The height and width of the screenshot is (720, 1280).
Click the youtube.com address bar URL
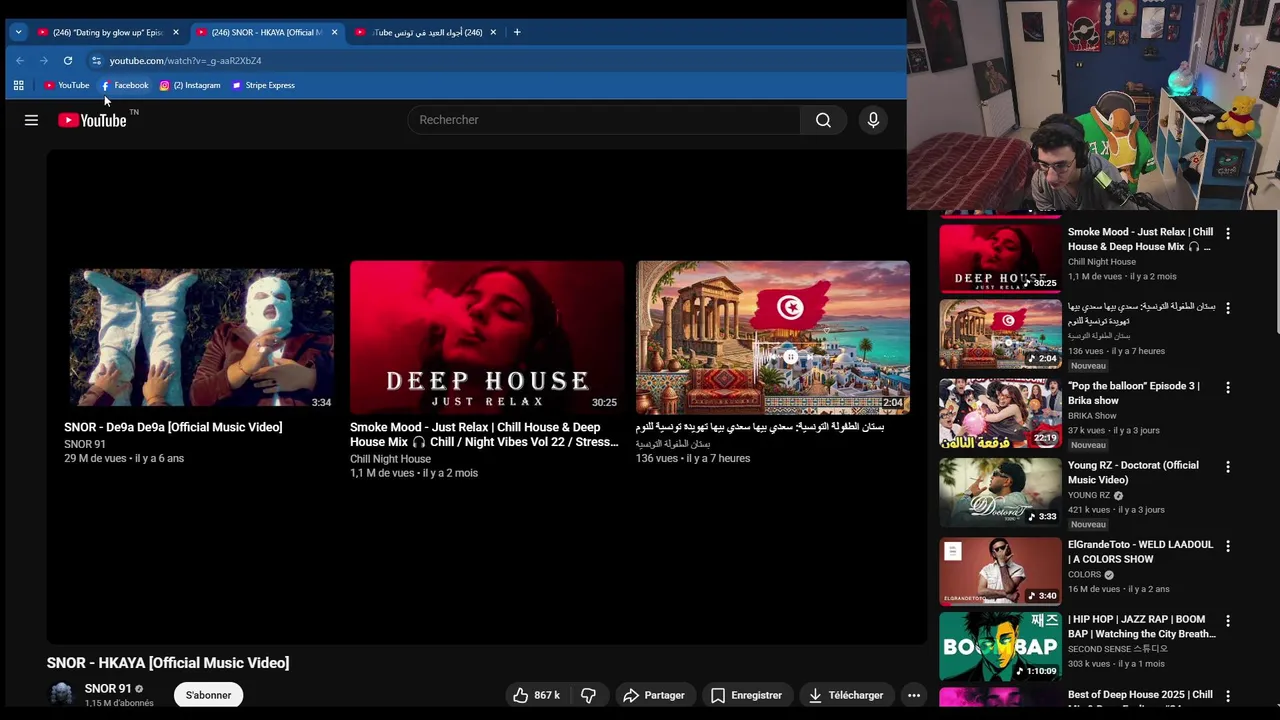tap(185, 61)
